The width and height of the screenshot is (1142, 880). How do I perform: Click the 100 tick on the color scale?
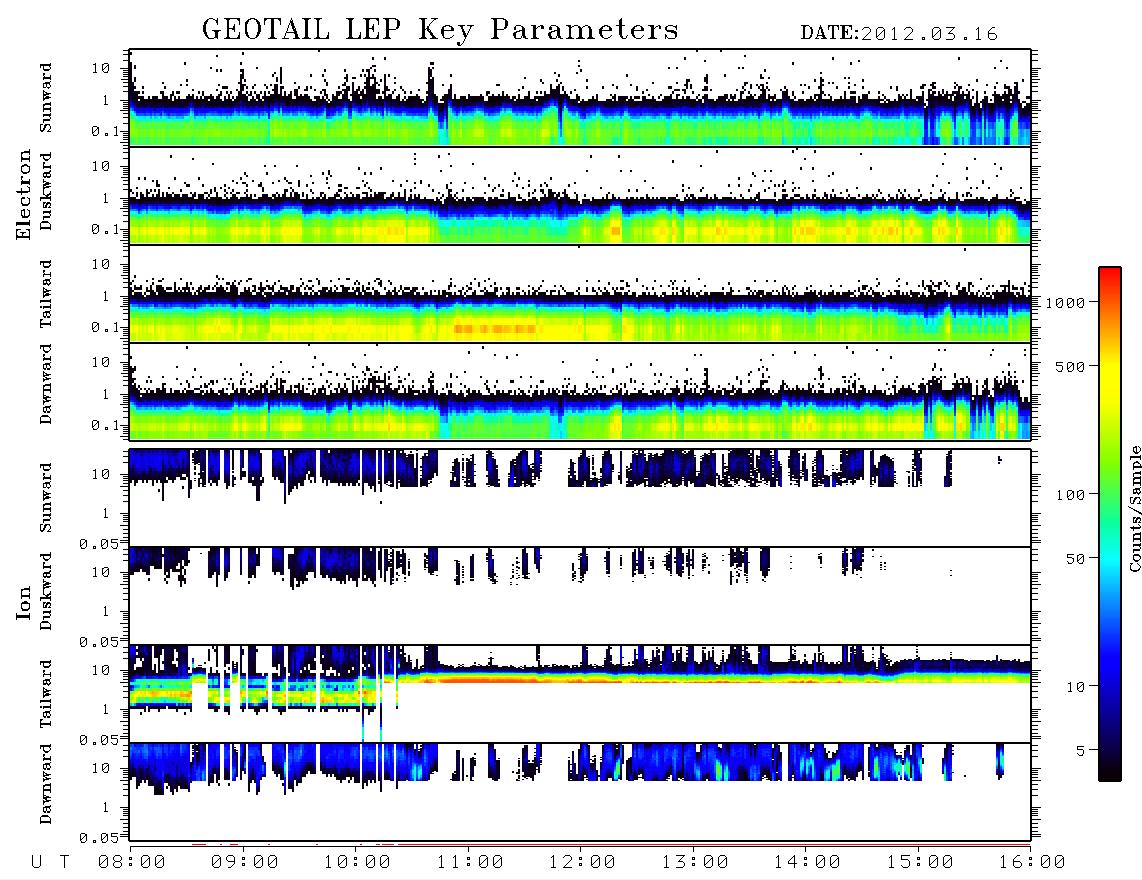1070,495
